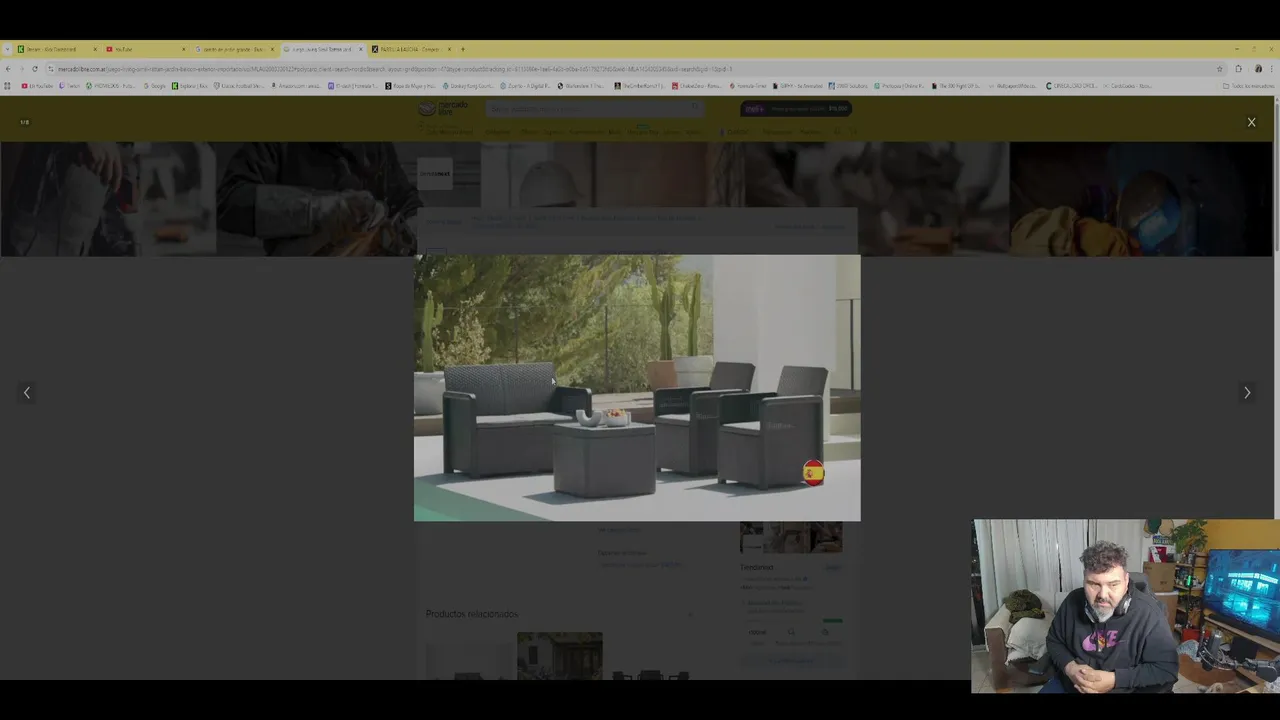Open the En YouTube bookmark
The width and height of the screenshot is (1280, 720).
[x=38, y=86]
